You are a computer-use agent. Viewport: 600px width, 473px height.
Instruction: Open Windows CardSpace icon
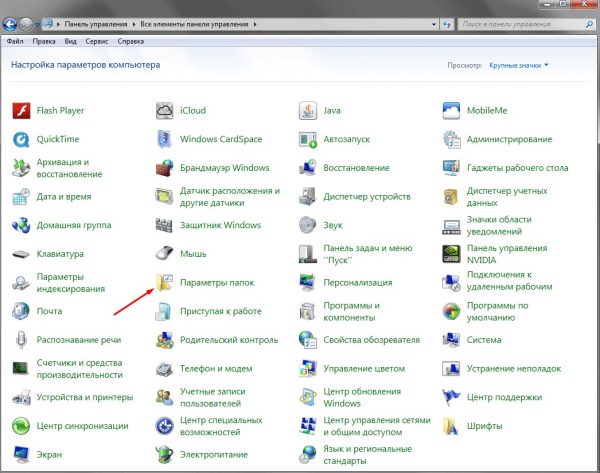pyautogui.click(x=165, y=139)
